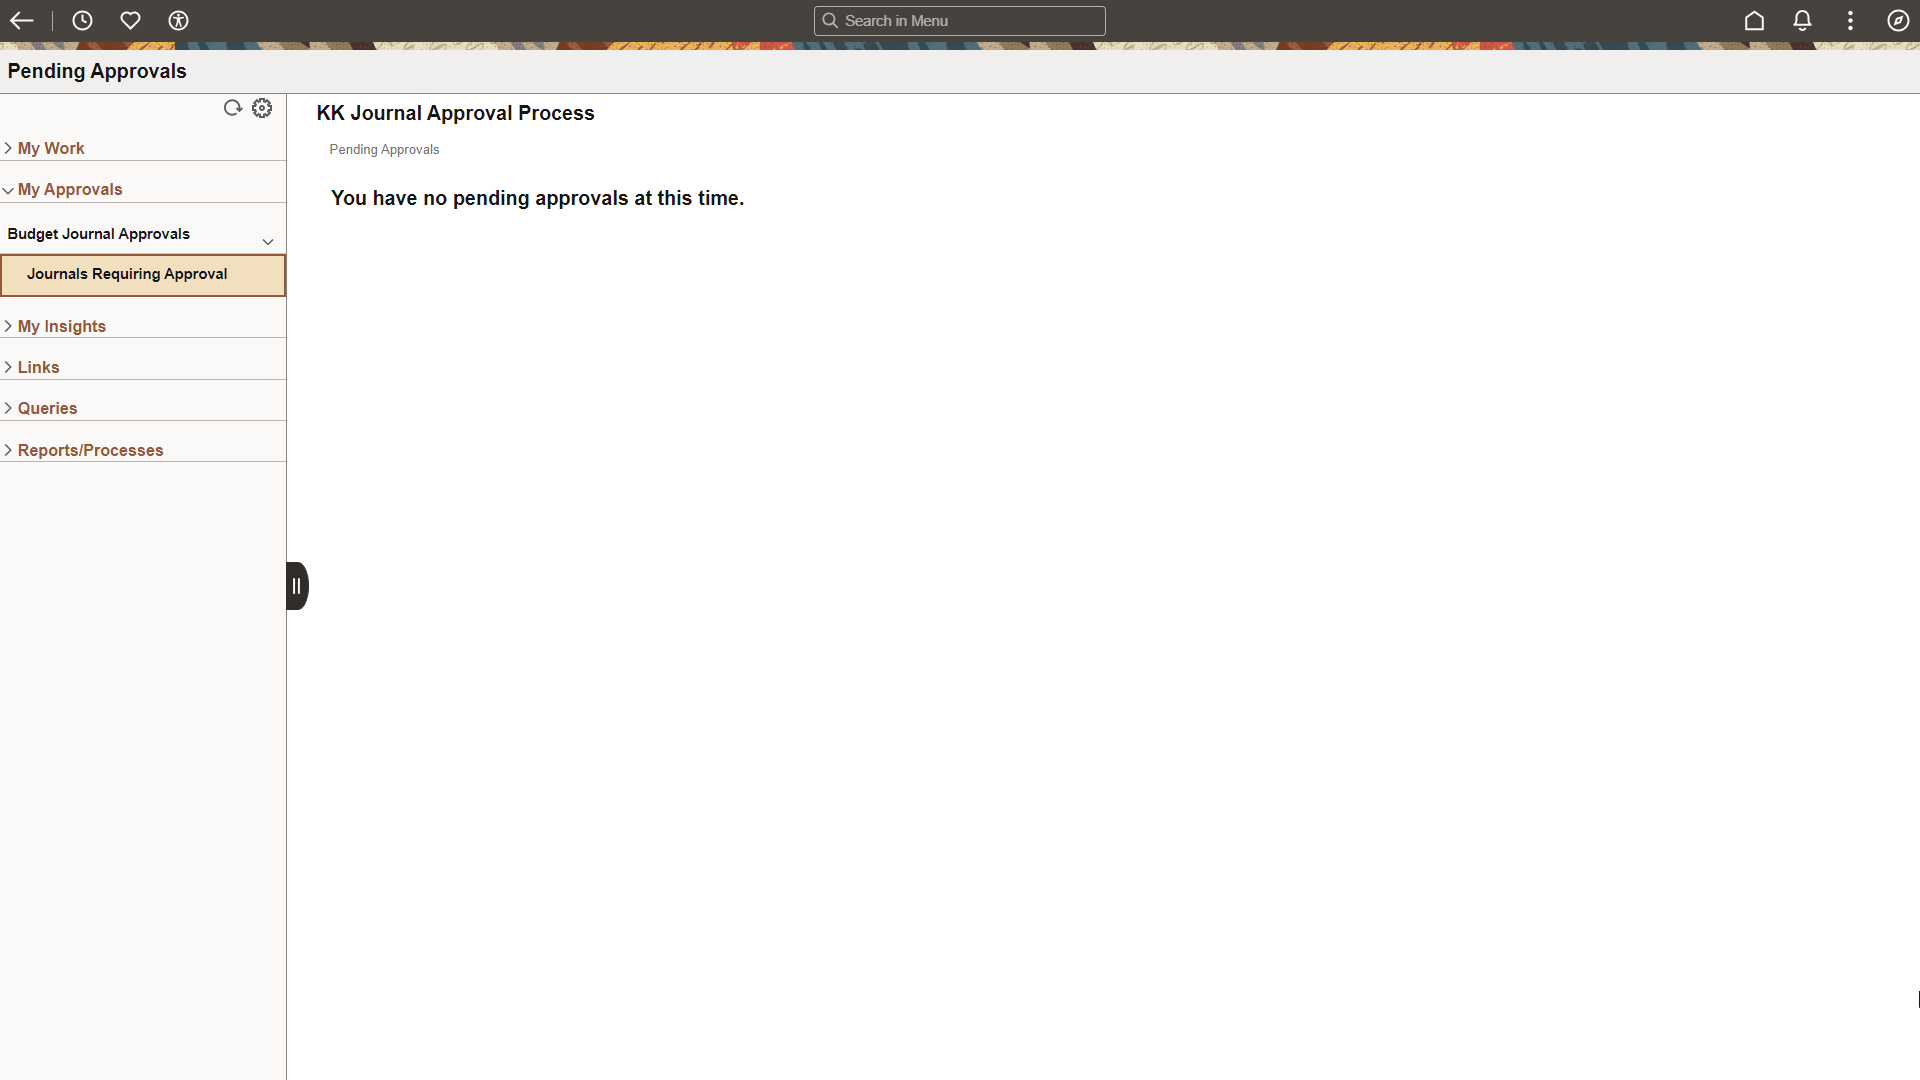This screenshot has height=1080, width=1920.
Task: Open the Queries section
Action: coord(46,407)
